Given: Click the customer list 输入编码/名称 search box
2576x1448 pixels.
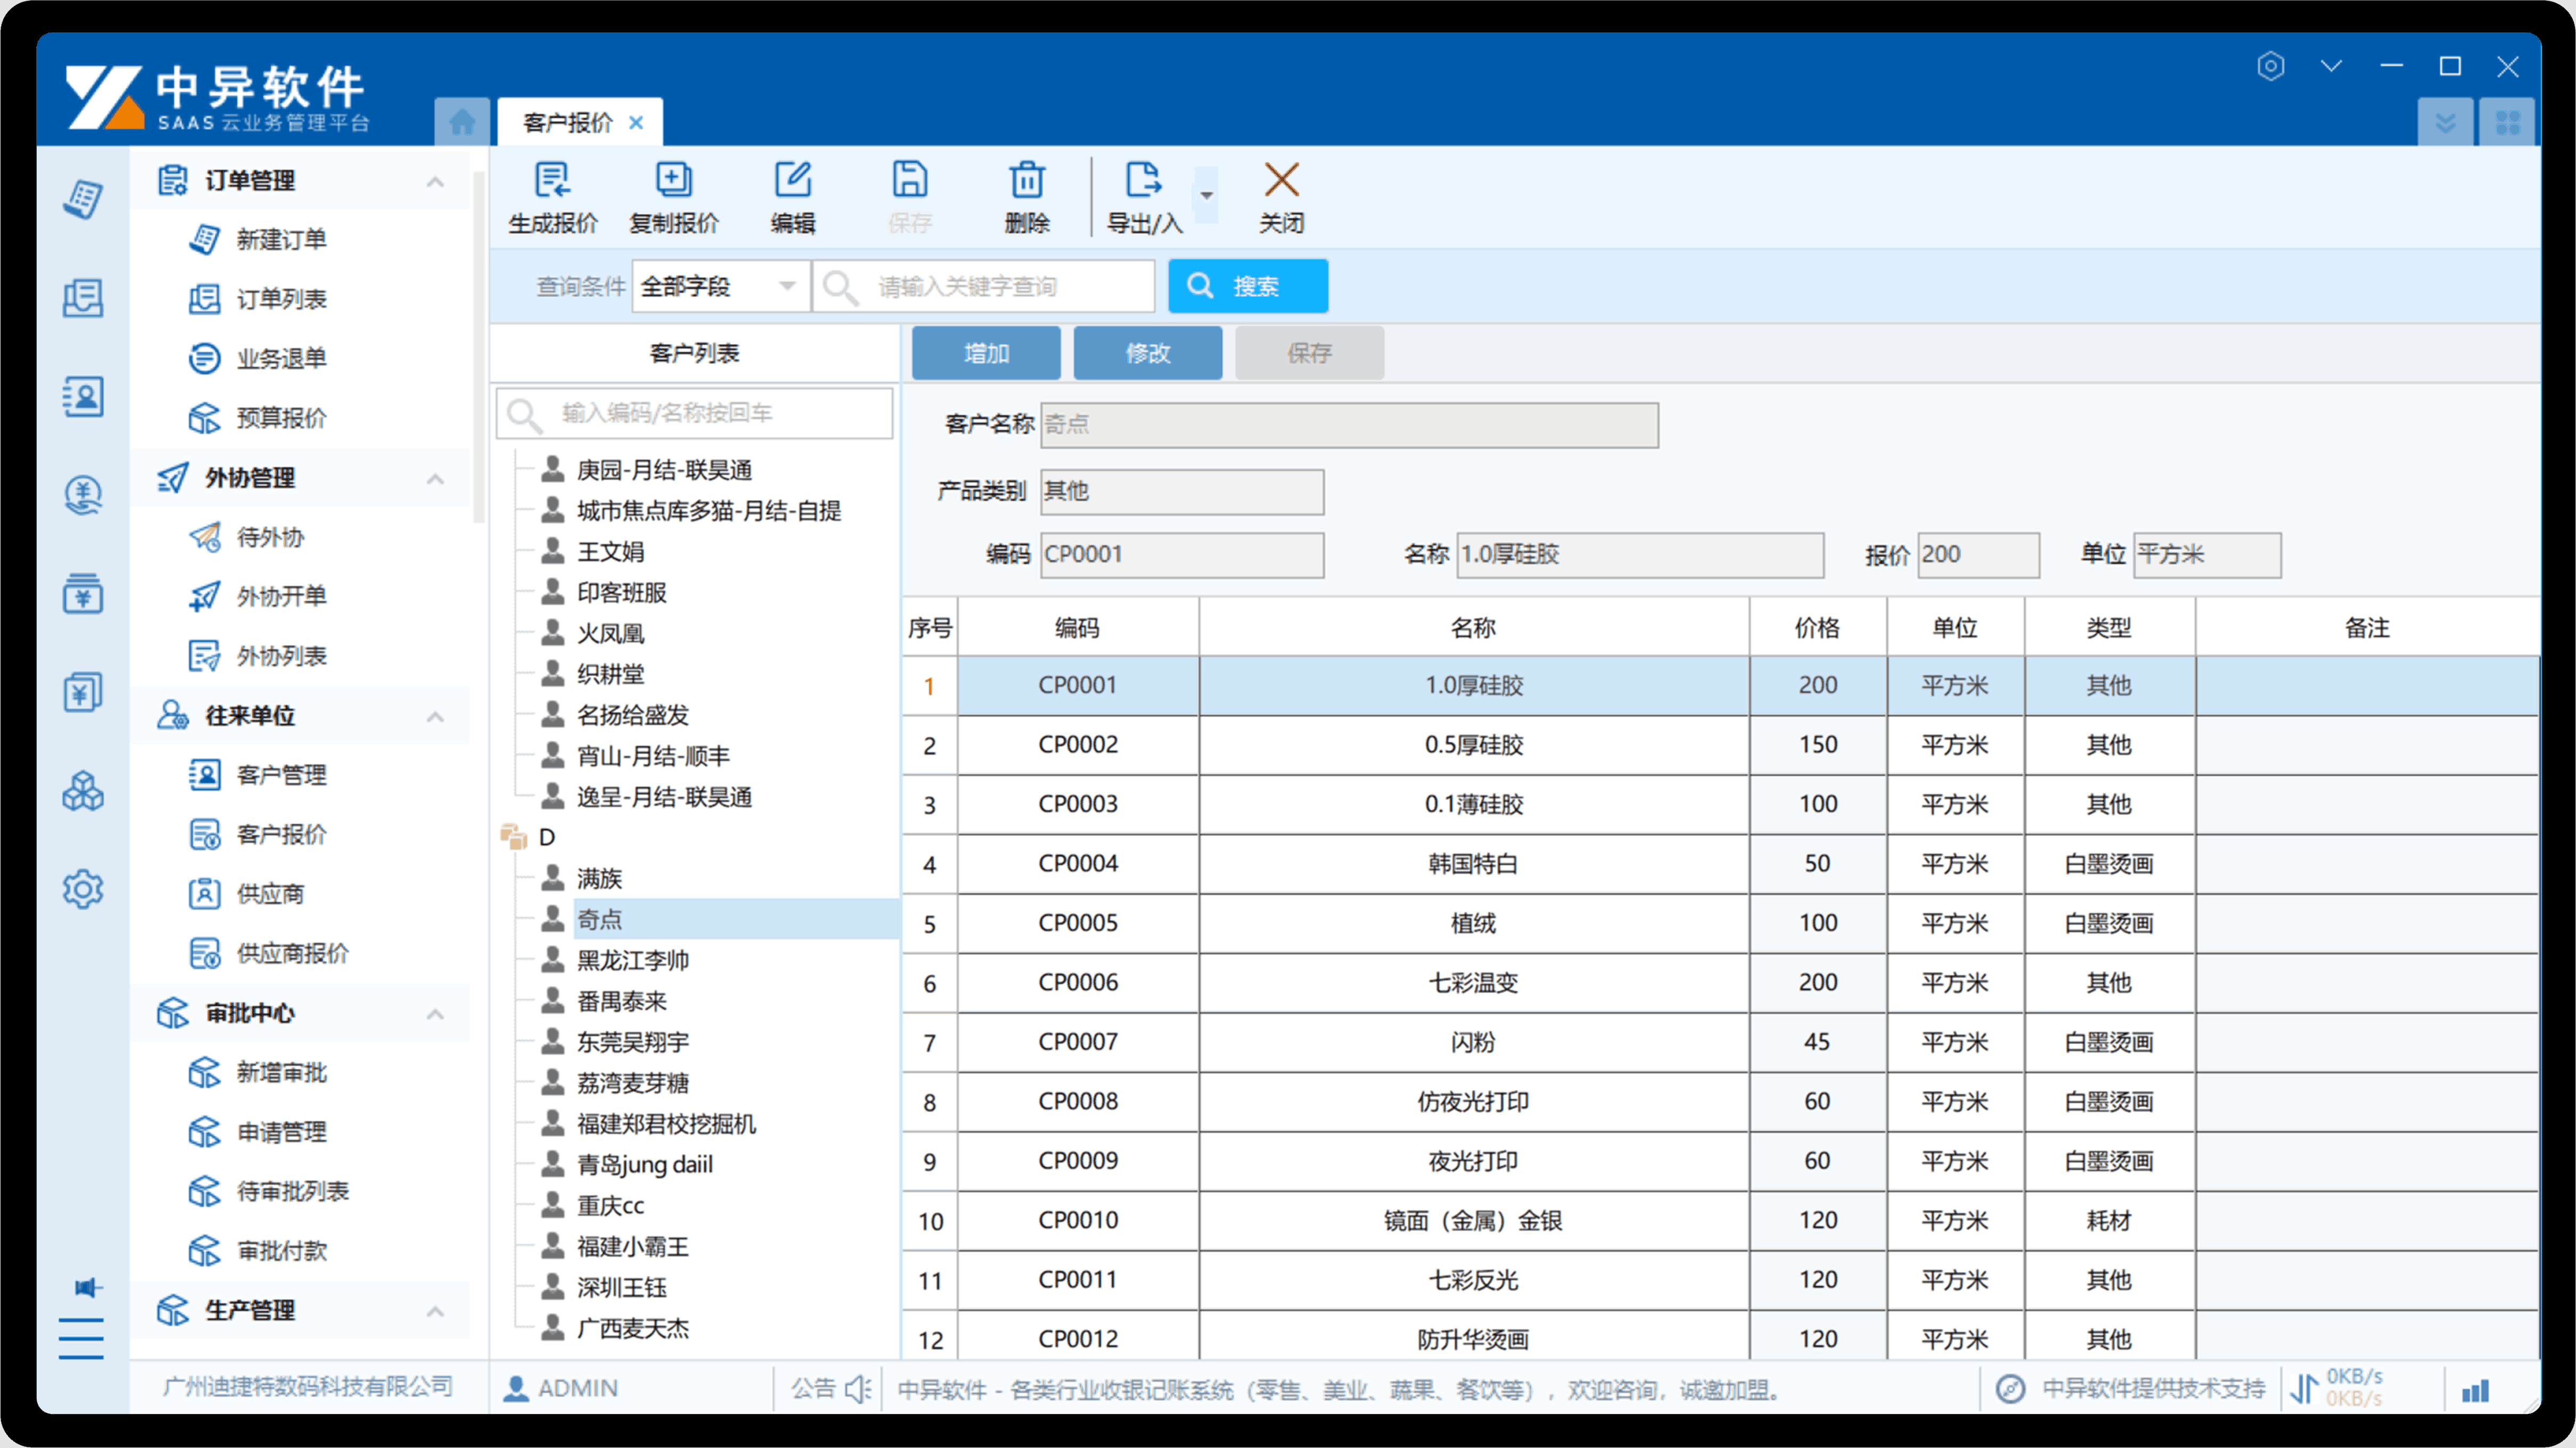Looking at the screenshot, I should click(x=695, y=413).
